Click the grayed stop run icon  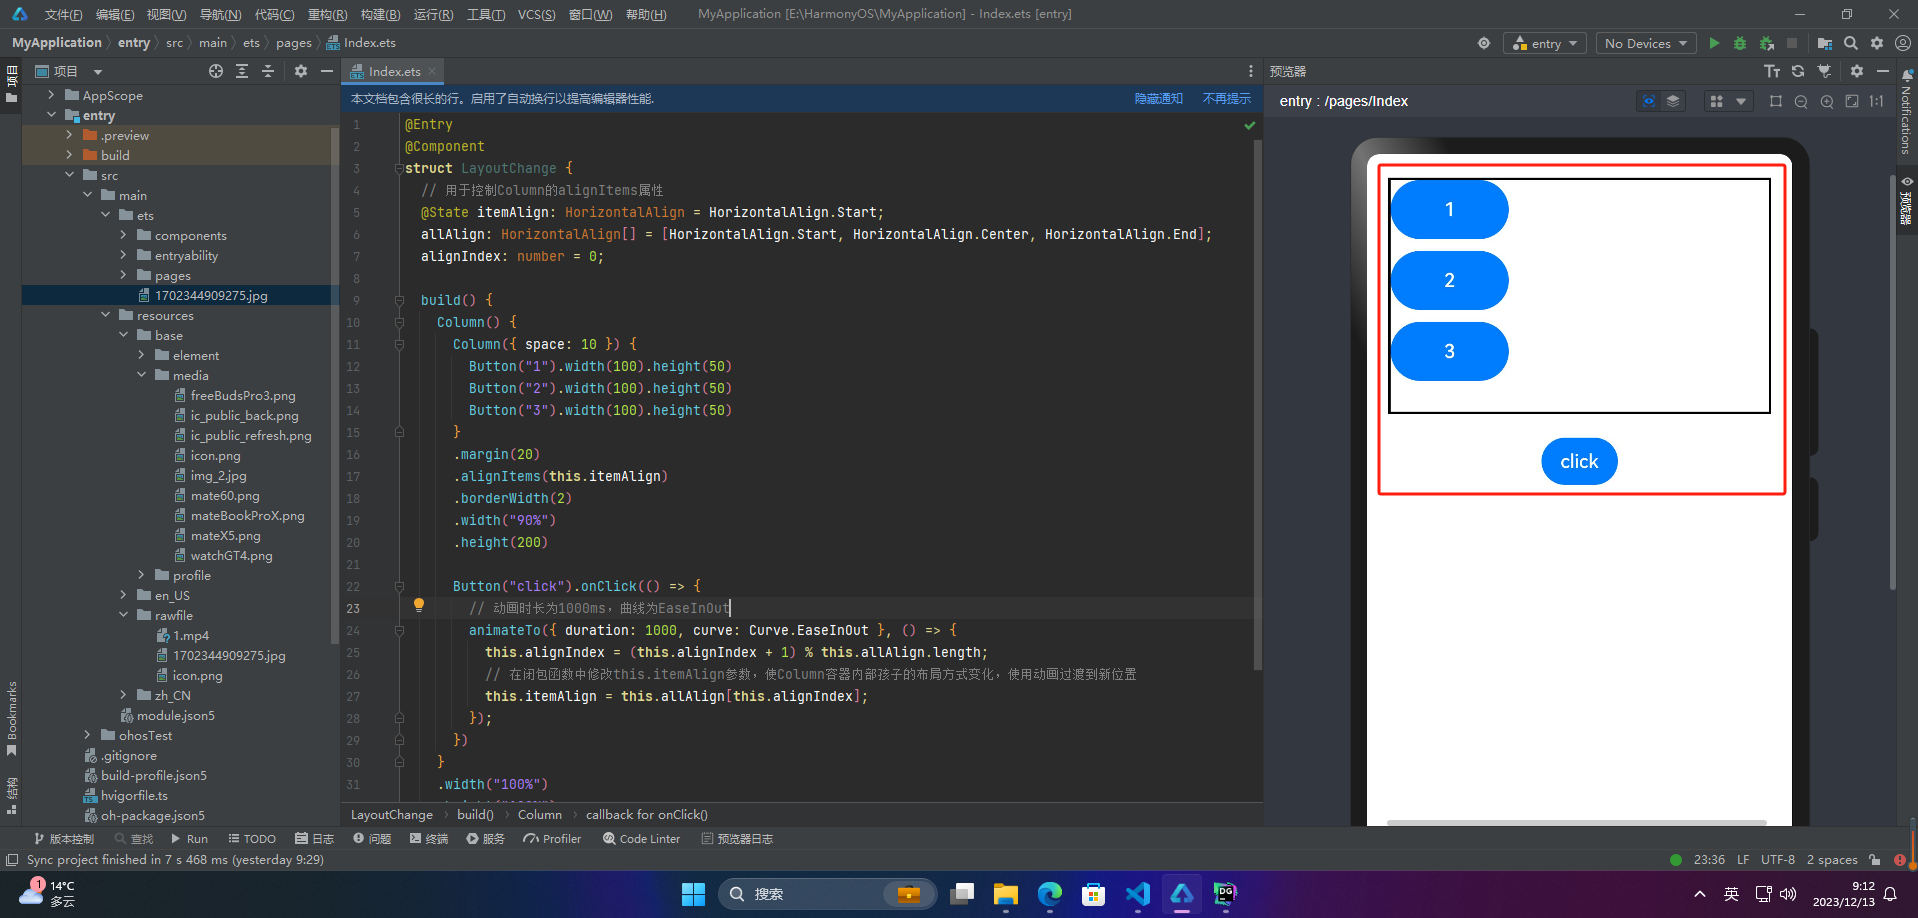click(1792, 43)
